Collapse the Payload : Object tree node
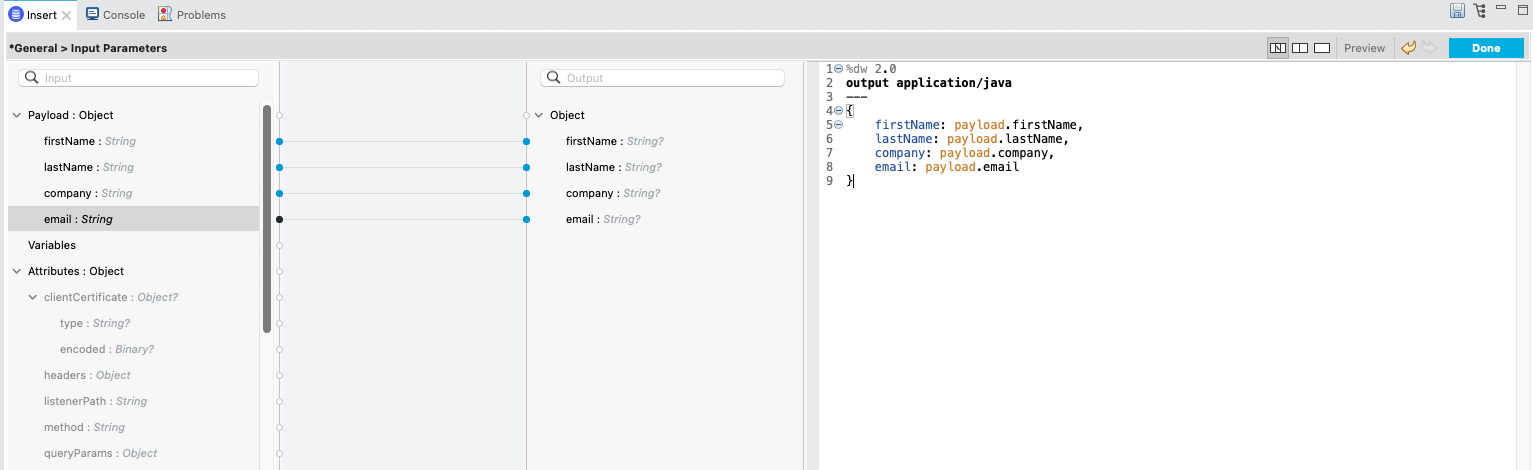 point(16,116)
